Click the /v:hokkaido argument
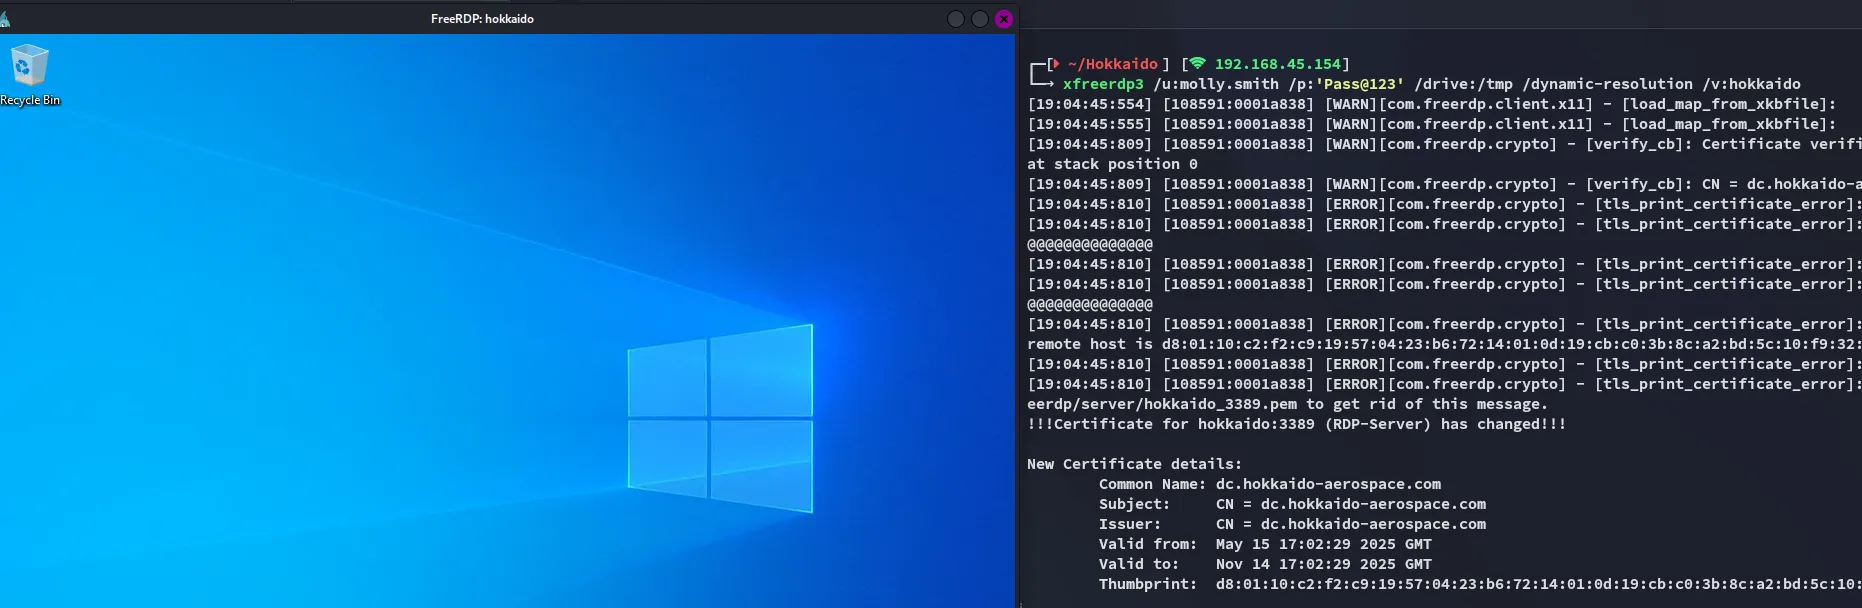1862x608 pixels. pos(1751,84)
